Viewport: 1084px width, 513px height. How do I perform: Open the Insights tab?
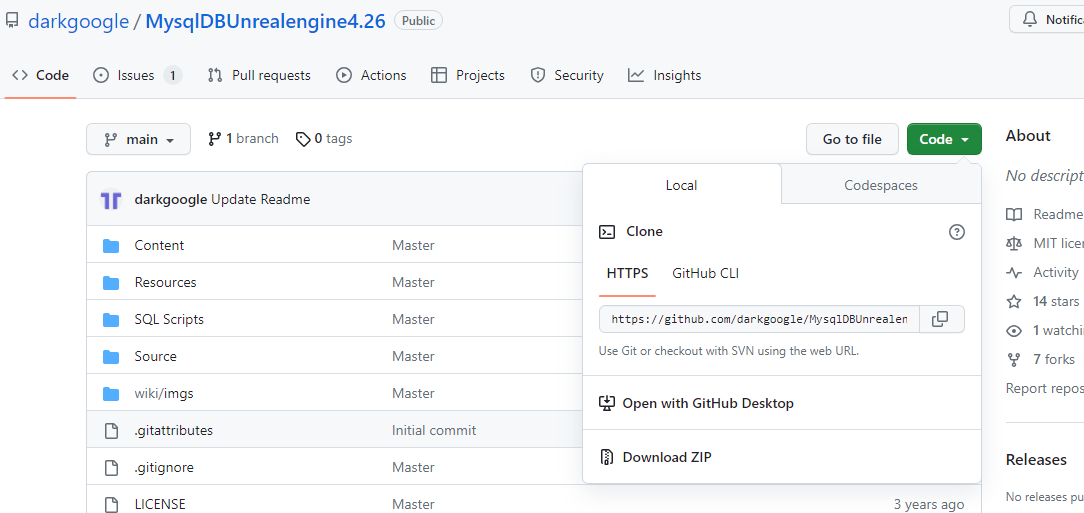(664, 75)
